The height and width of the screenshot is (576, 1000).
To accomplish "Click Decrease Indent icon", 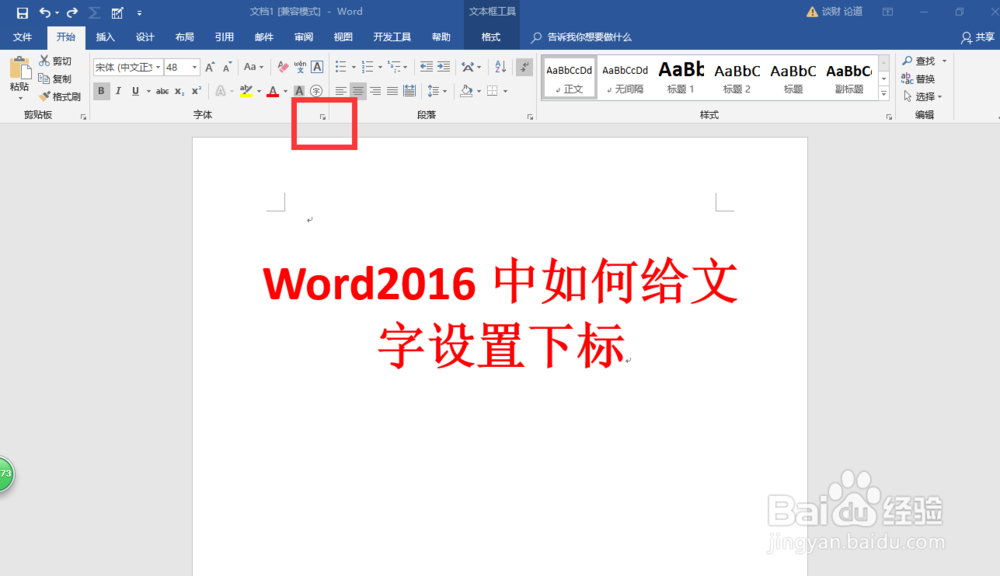I will tap(426, 67).
